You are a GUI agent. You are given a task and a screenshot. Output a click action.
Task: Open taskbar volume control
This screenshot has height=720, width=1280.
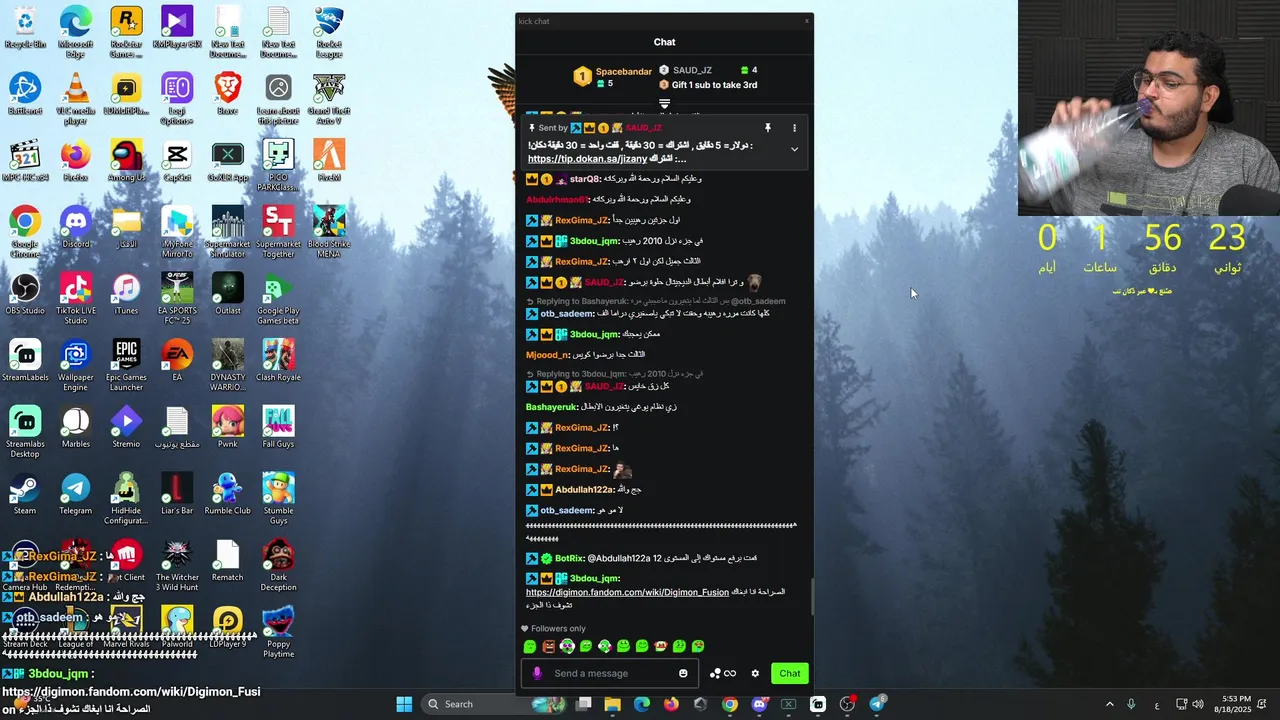click(1198, 704)
